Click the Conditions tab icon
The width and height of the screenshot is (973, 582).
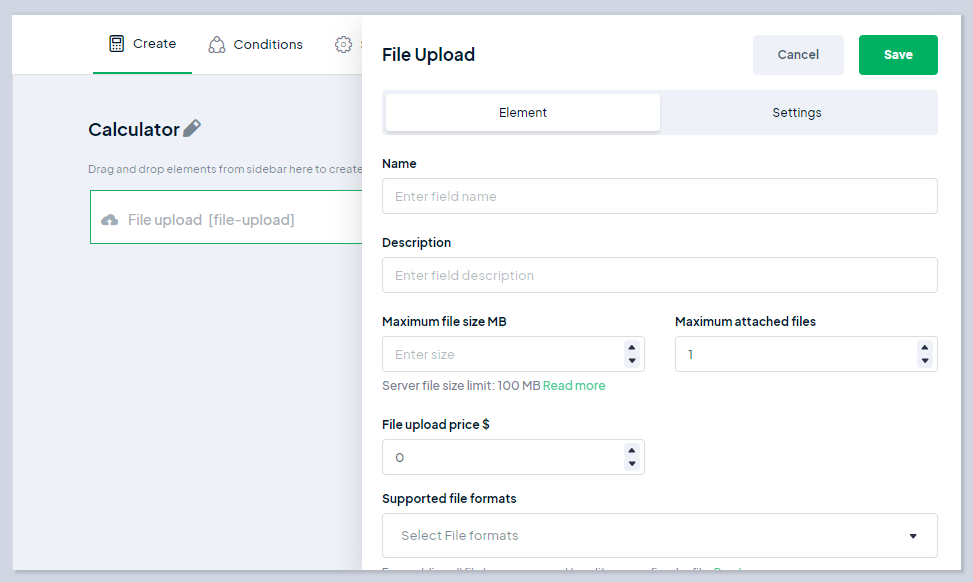216,45
